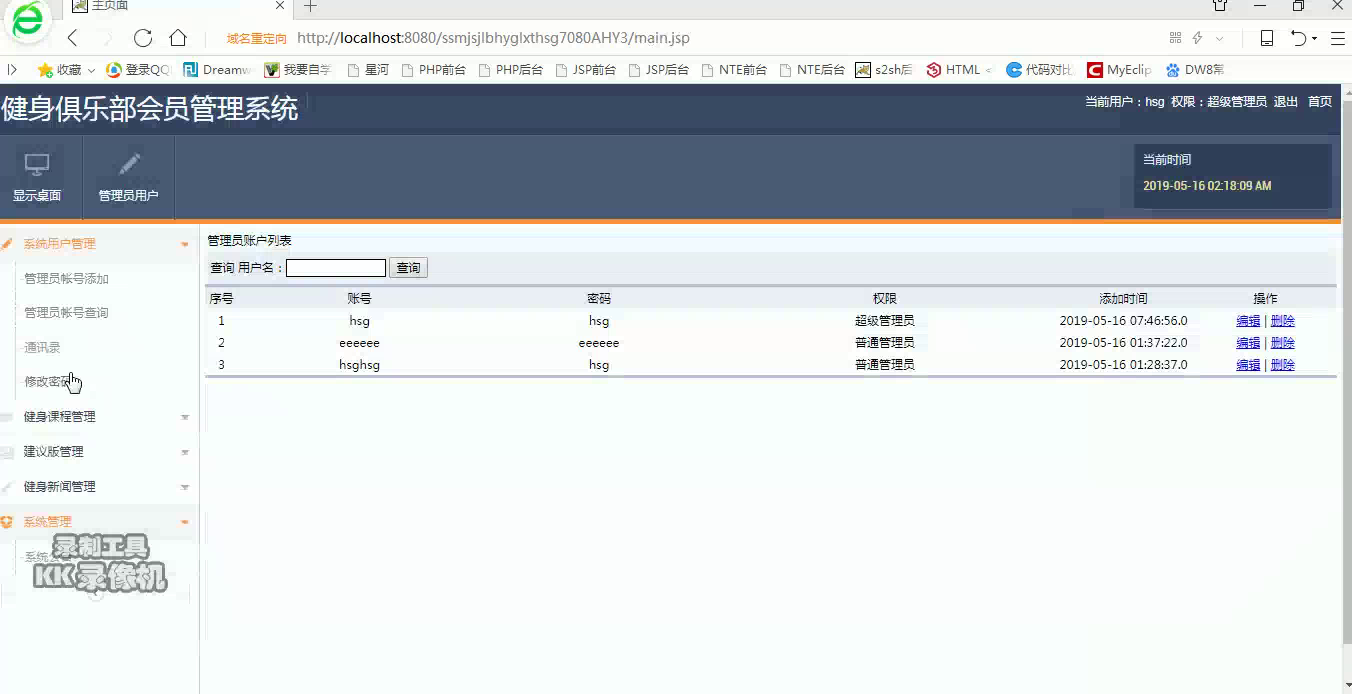Click the 添加时间 column header

coord(1123,299)
